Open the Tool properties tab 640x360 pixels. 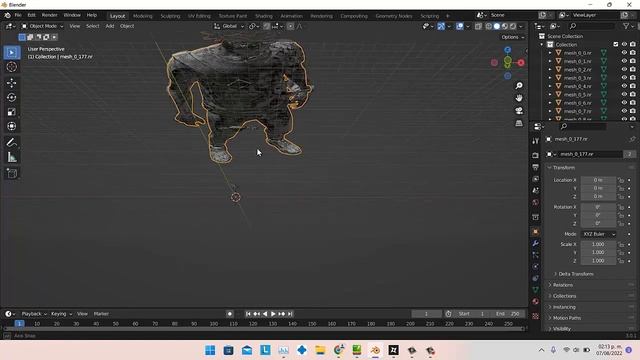[x=536, y=141]
